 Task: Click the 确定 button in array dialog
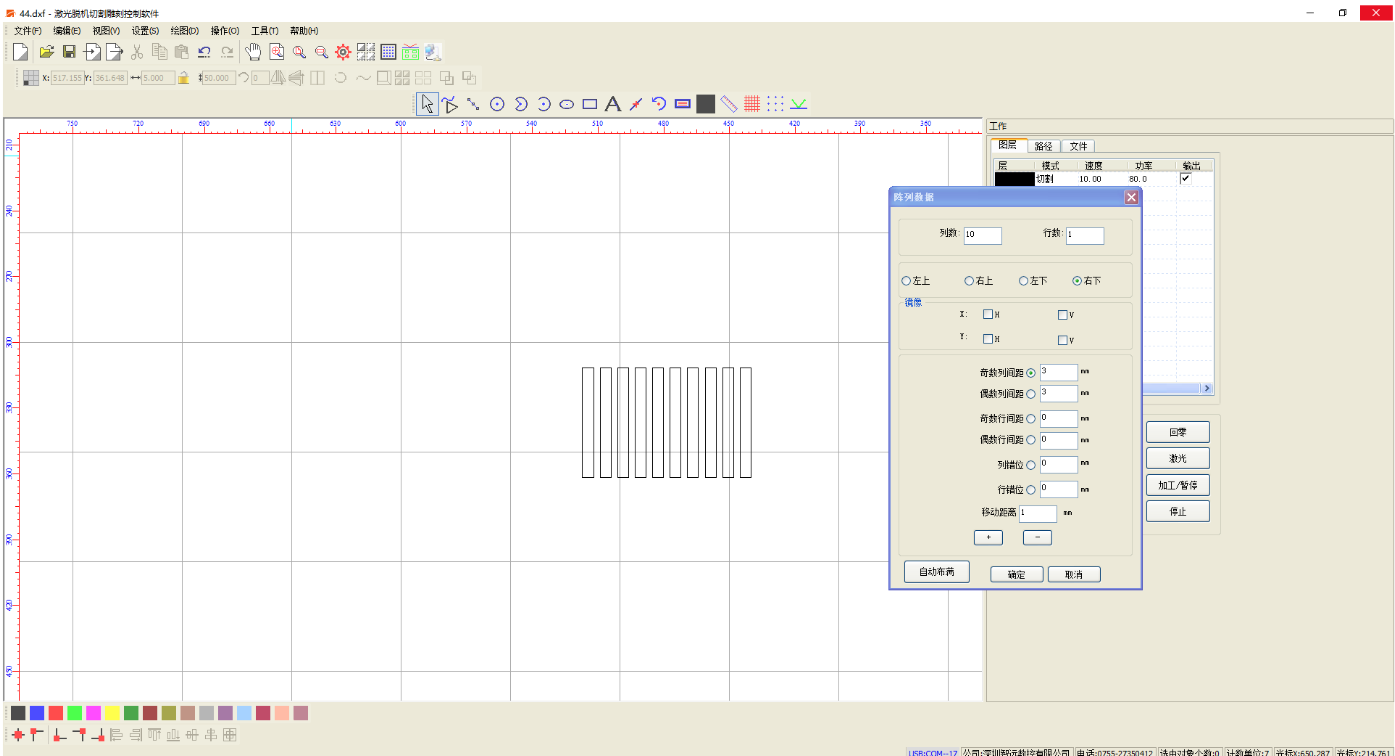(x=1017, y=574)
